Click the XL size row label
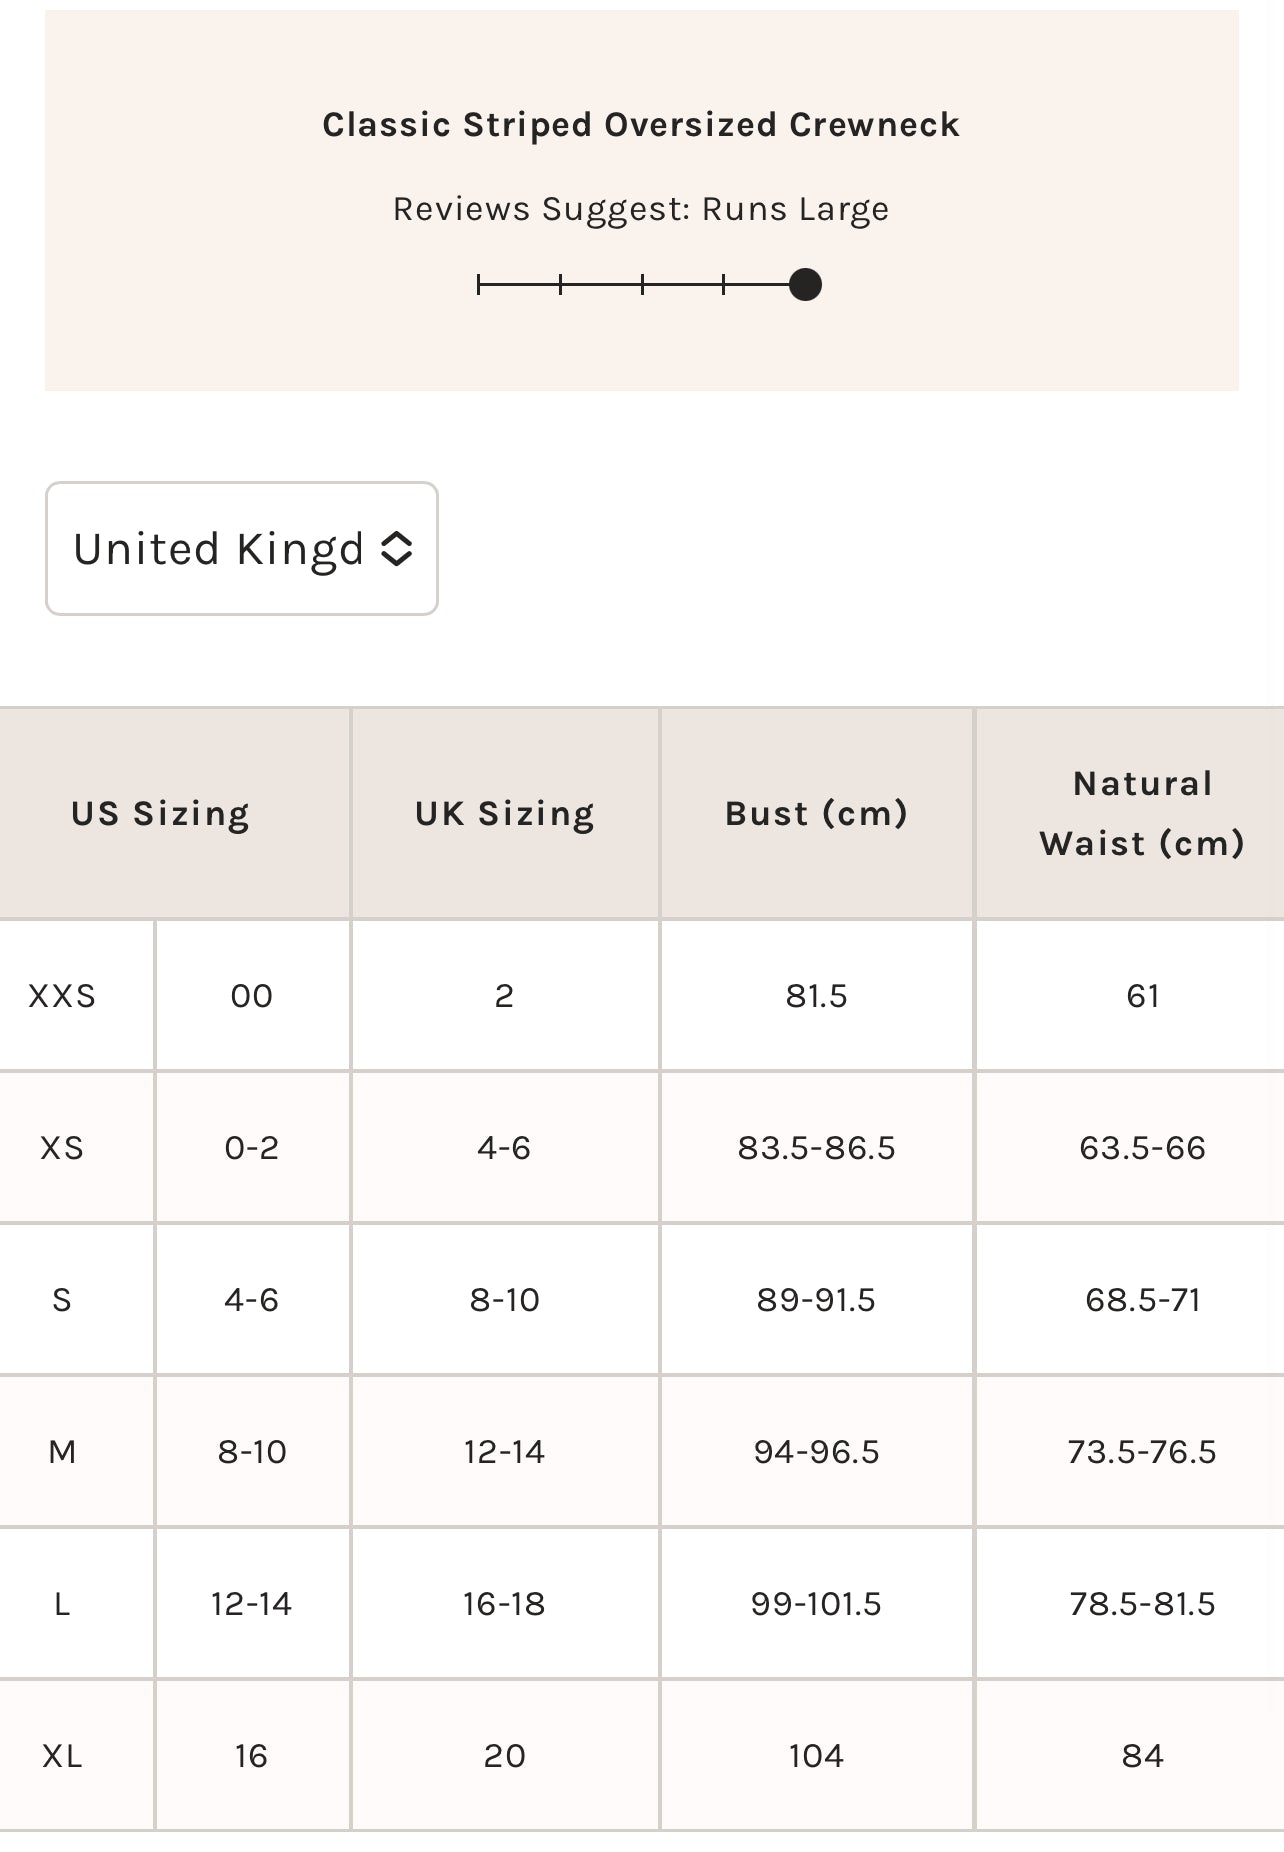This screenshot has width=1284, height=1852. [x=62, y=1756]
